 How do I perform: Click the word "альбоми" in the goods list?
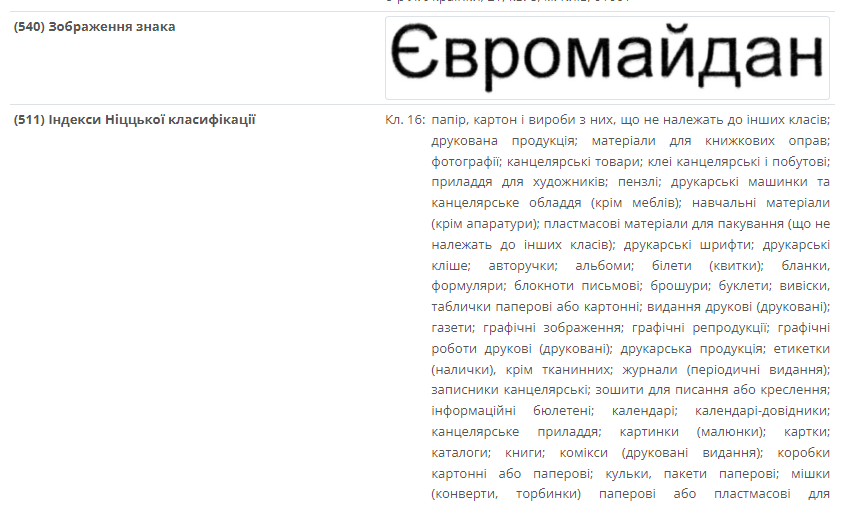(605, 265)
